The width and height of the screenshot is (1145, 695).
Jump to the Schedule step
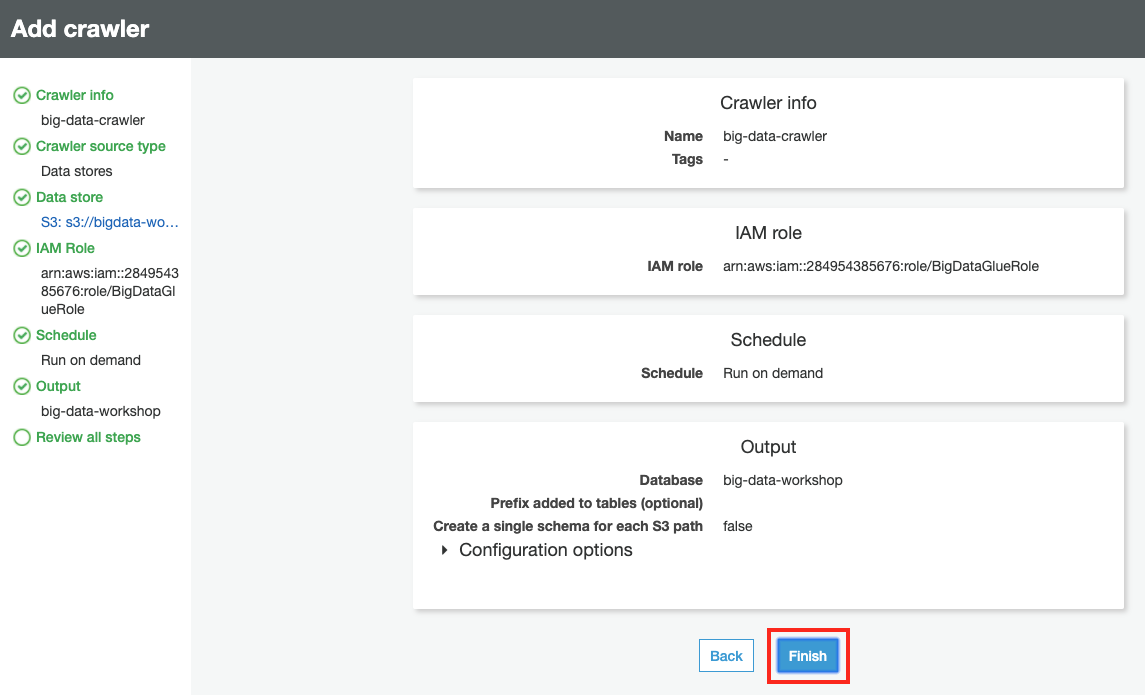(x=66, y=335)
